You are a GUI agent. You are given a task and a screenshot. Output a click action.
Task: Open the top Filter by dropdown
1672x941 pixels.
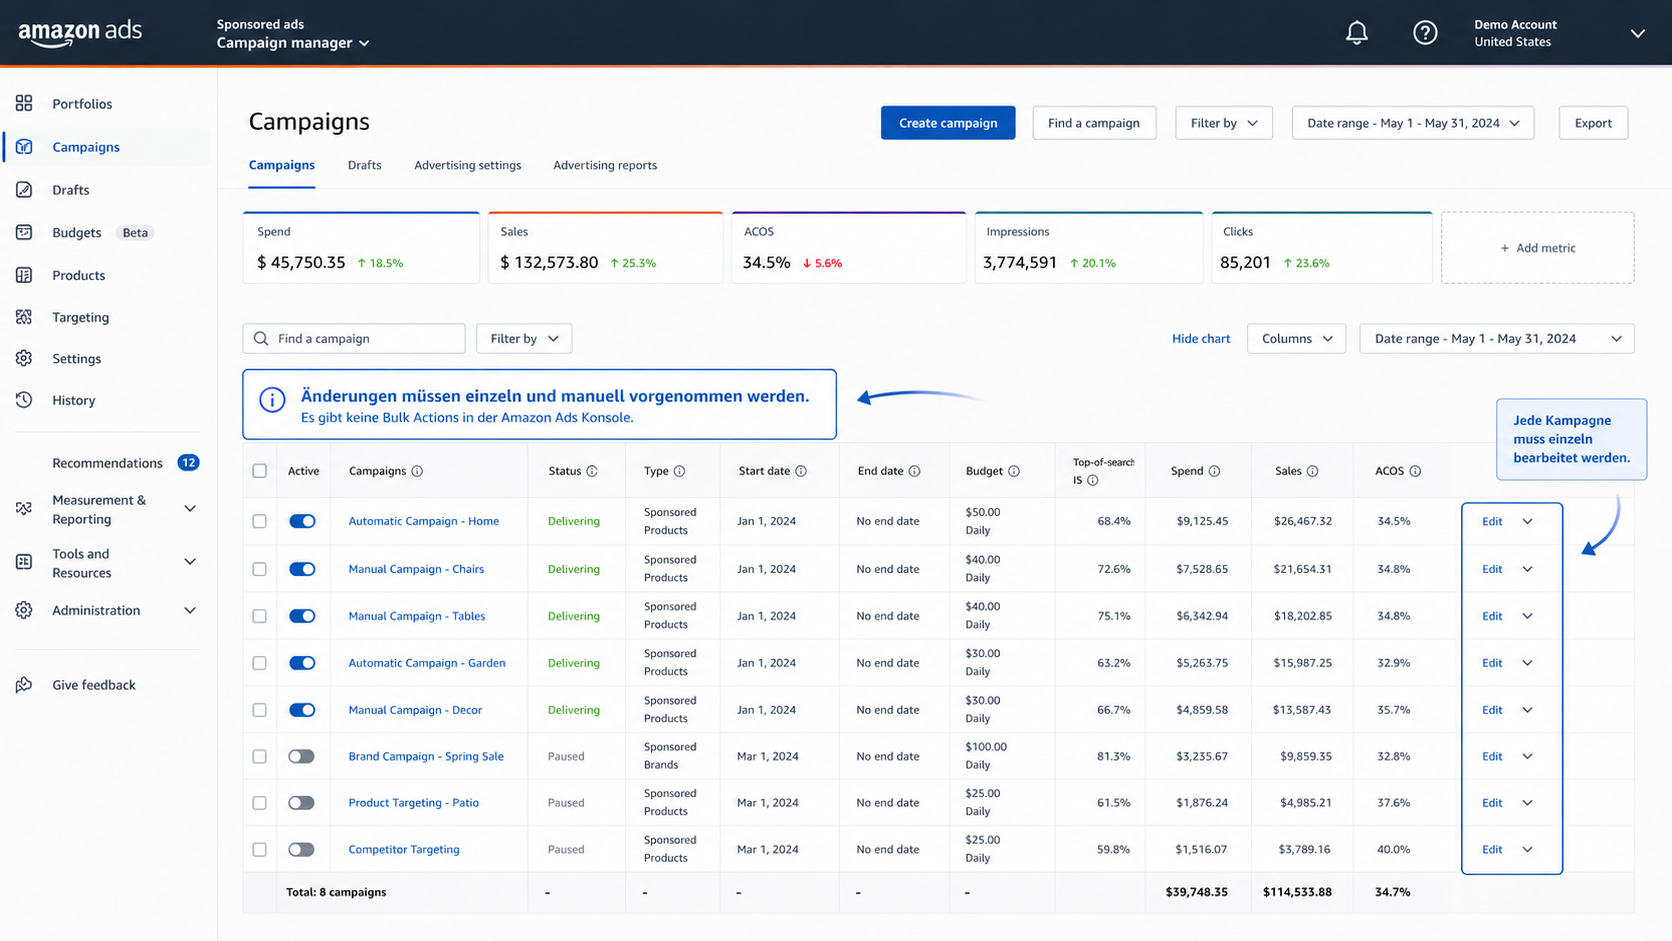1224,123
